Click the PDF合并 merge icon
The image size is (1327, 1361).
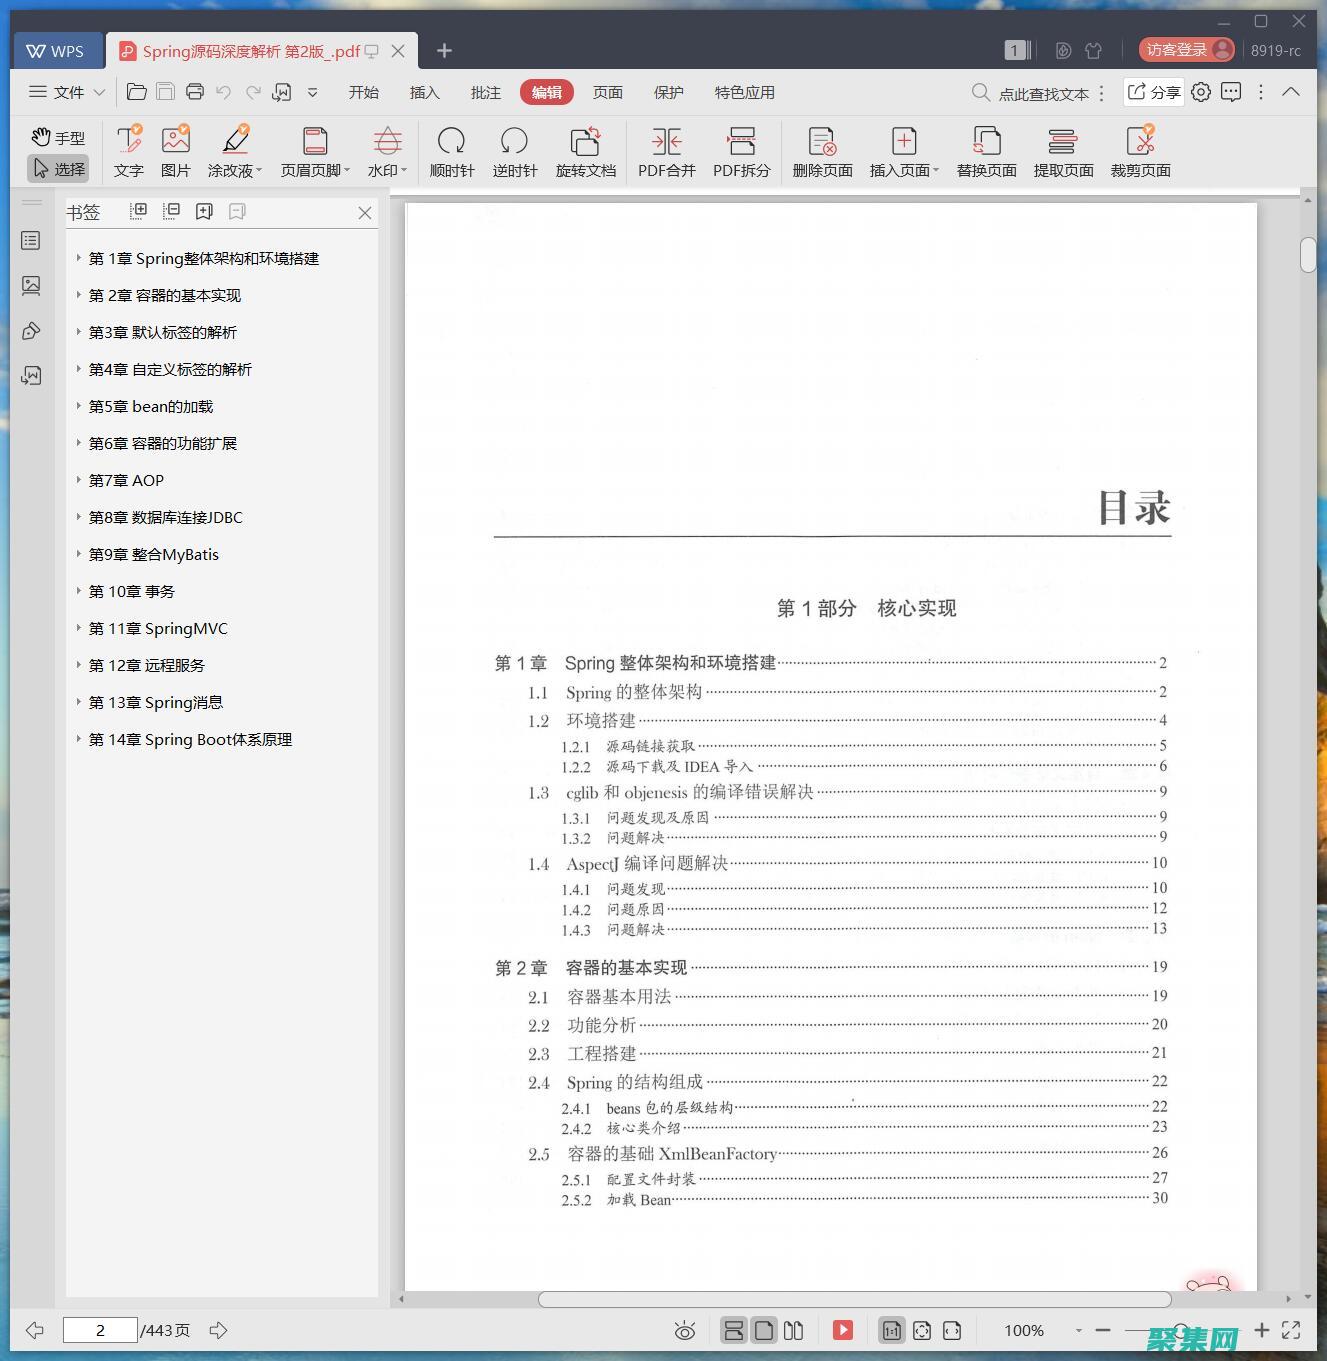pyautogui.click(x=665, y=150)
